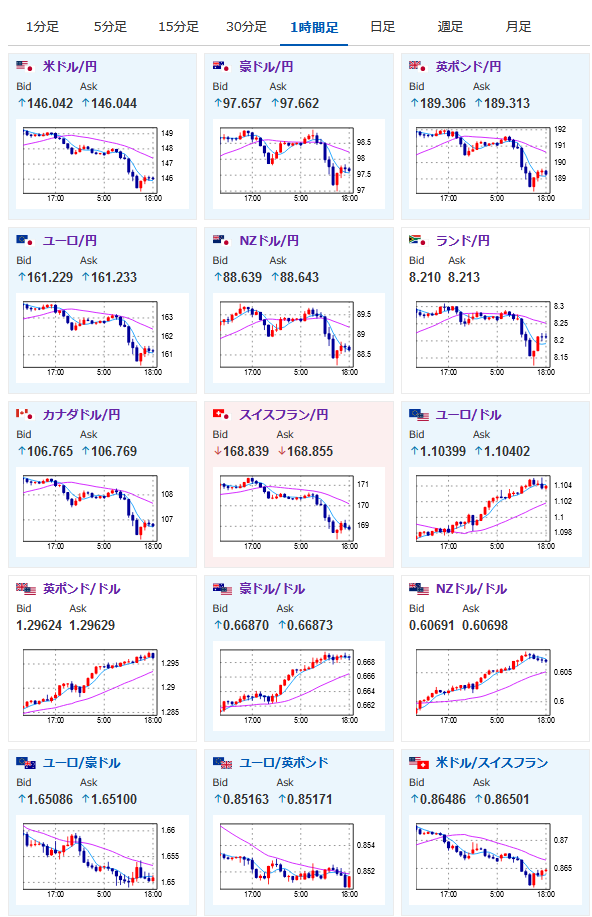
Task: Open the ユーロ/豪ドル pair link
Action: pos(81,763)
